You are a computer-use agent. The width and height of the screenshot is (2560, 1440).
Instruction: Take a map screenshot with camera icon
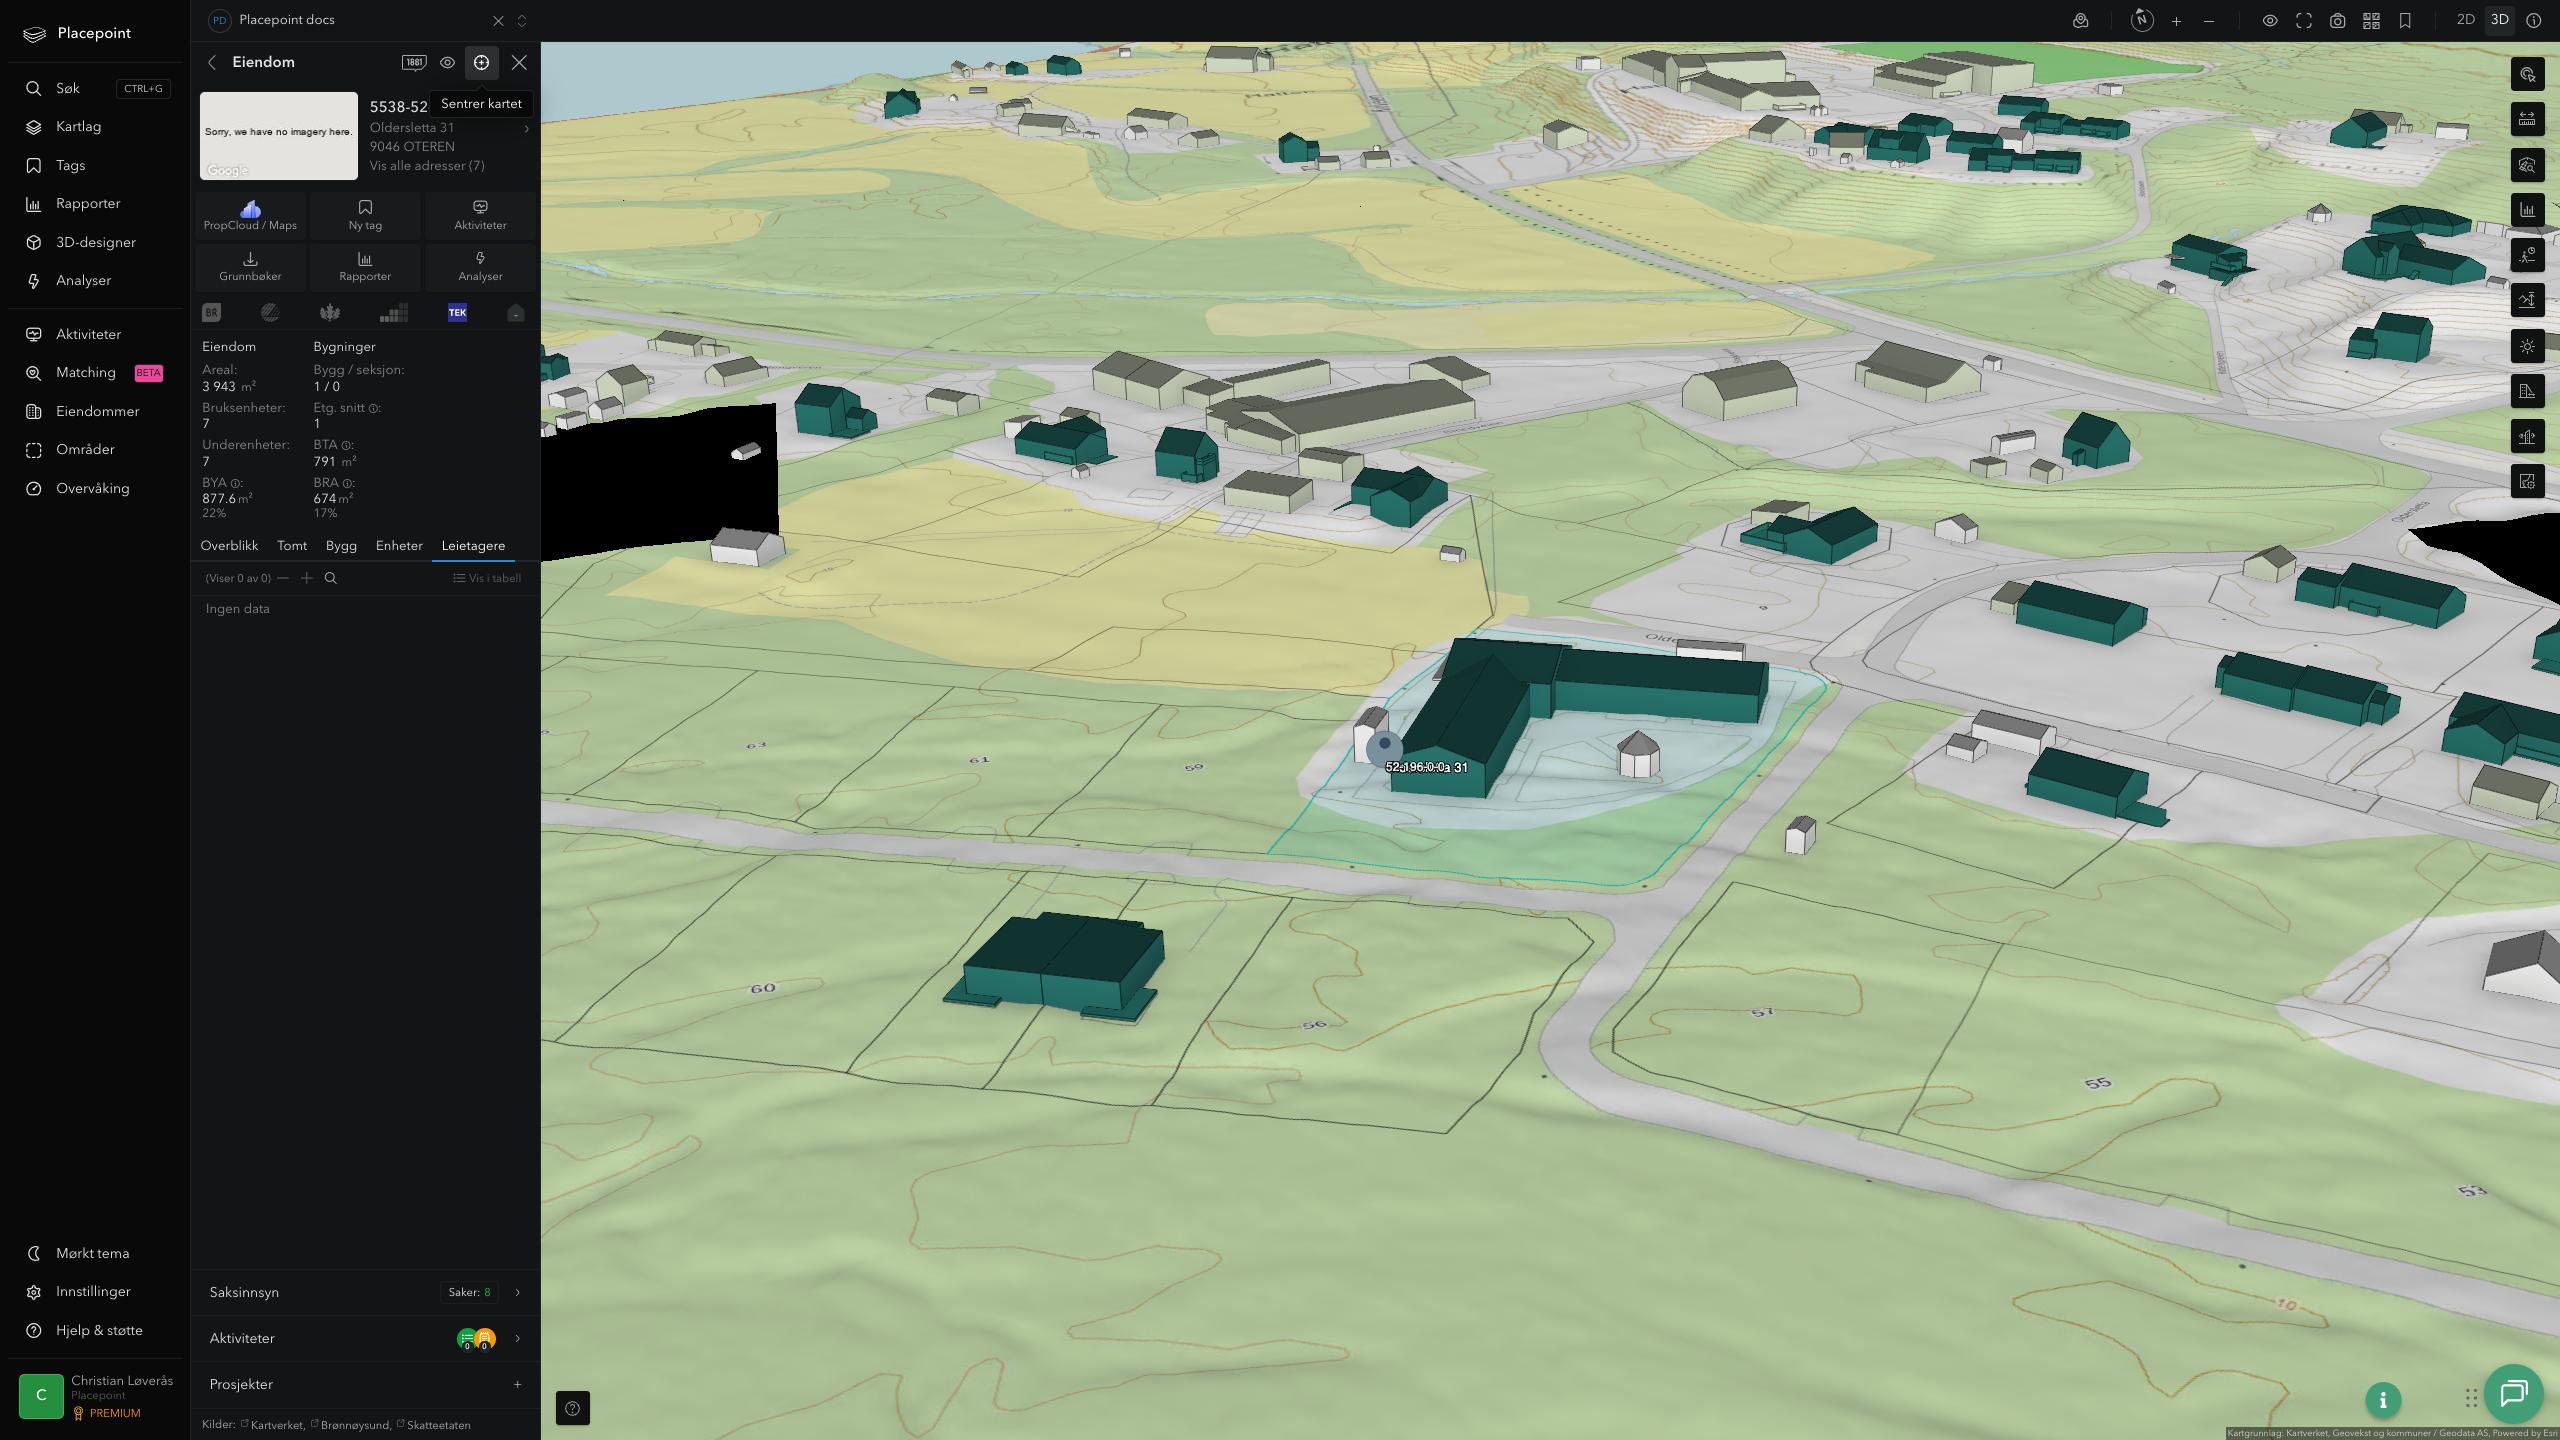click(2338, 21)
